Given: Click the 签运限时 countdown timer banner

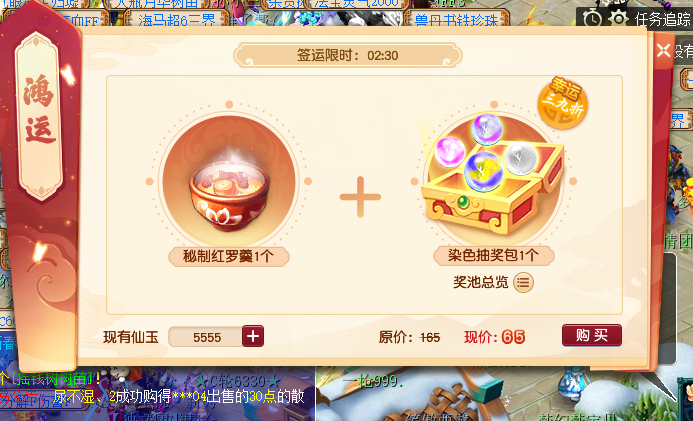Looking at the screenshot, I should 348,56.
